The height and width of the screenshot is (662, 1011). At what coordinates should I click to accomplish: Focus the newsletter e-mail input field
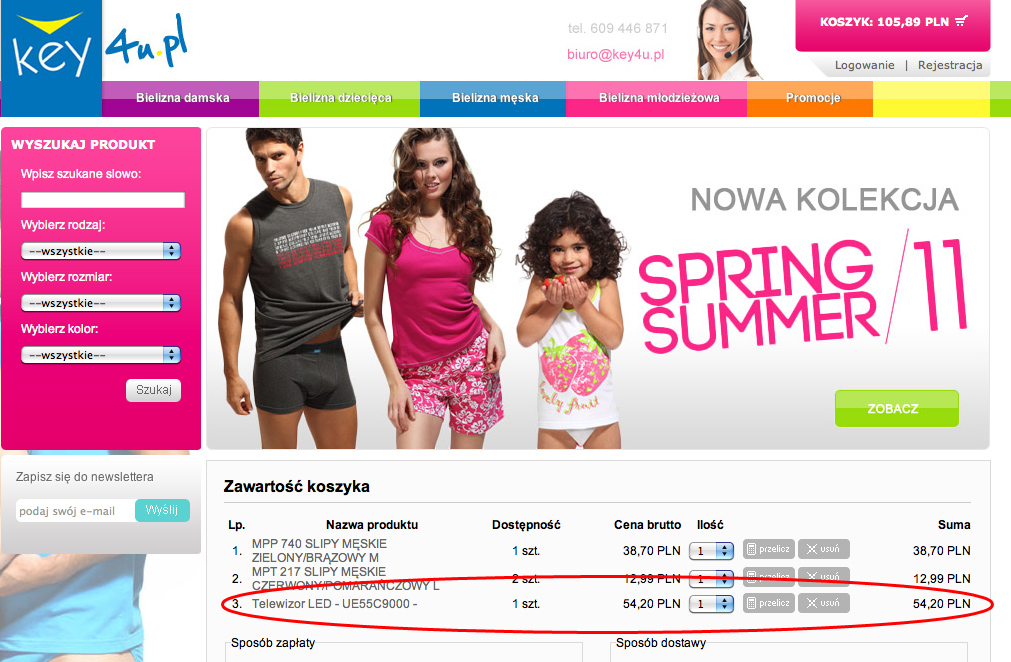(75, 511)
